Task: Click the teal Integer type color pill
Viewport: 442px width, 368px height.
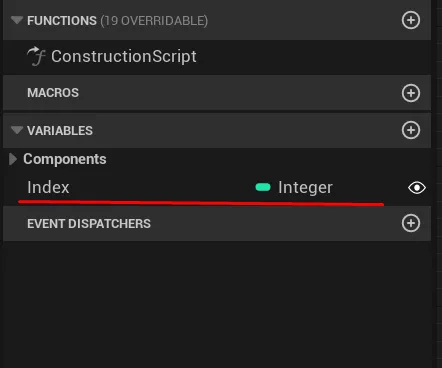Action: pos(263,187)
